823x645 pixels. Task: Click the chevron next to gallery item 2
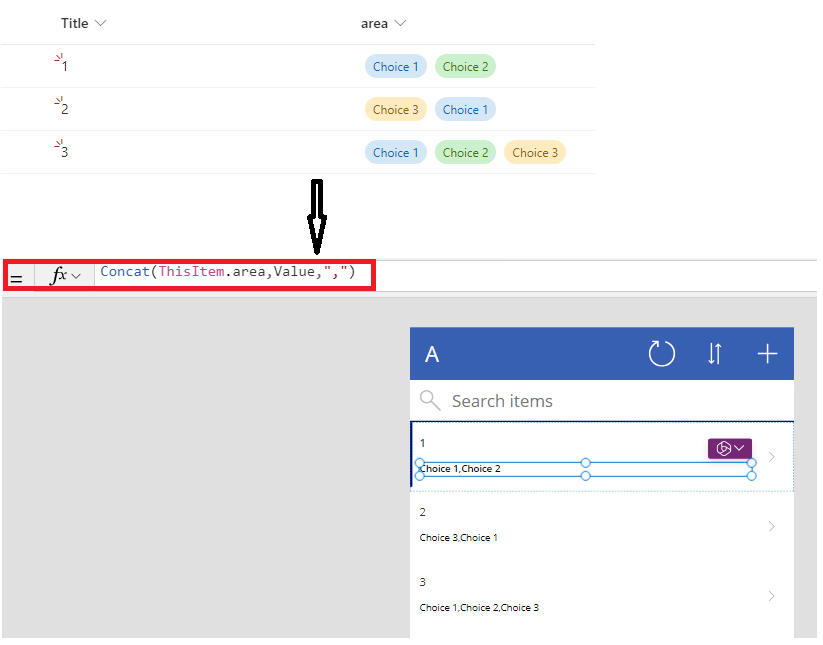[x=771, y=524]
